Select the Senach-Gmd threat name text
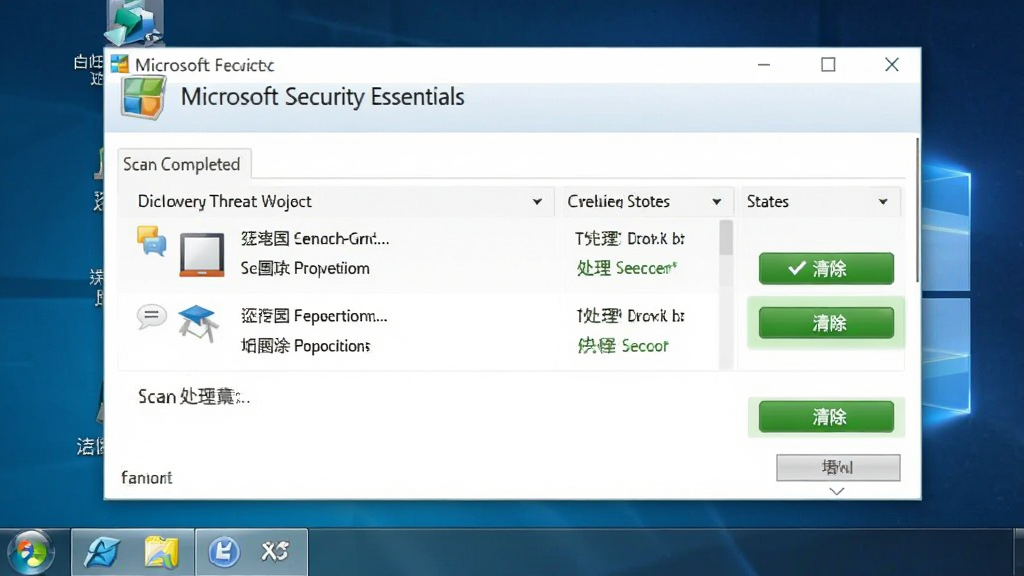Viewport: 1024px width, 576px height. (315, 239)
